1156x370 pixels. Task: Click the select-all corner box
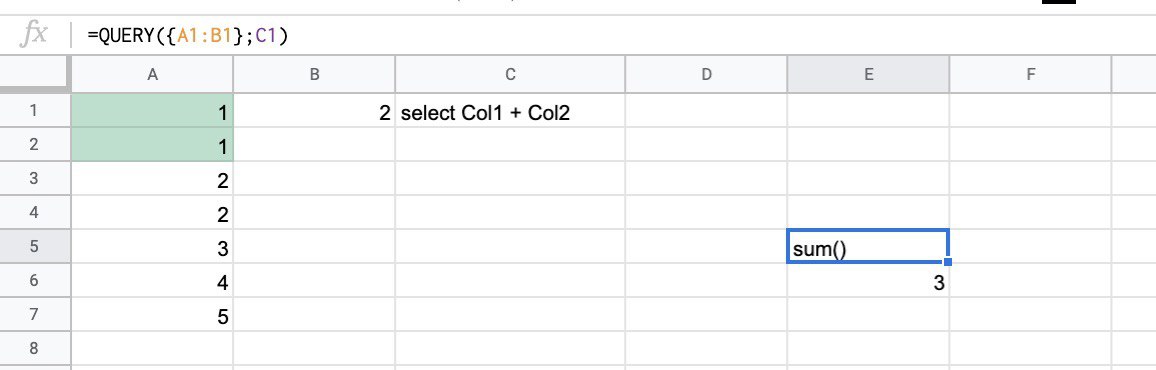[35, 74]
